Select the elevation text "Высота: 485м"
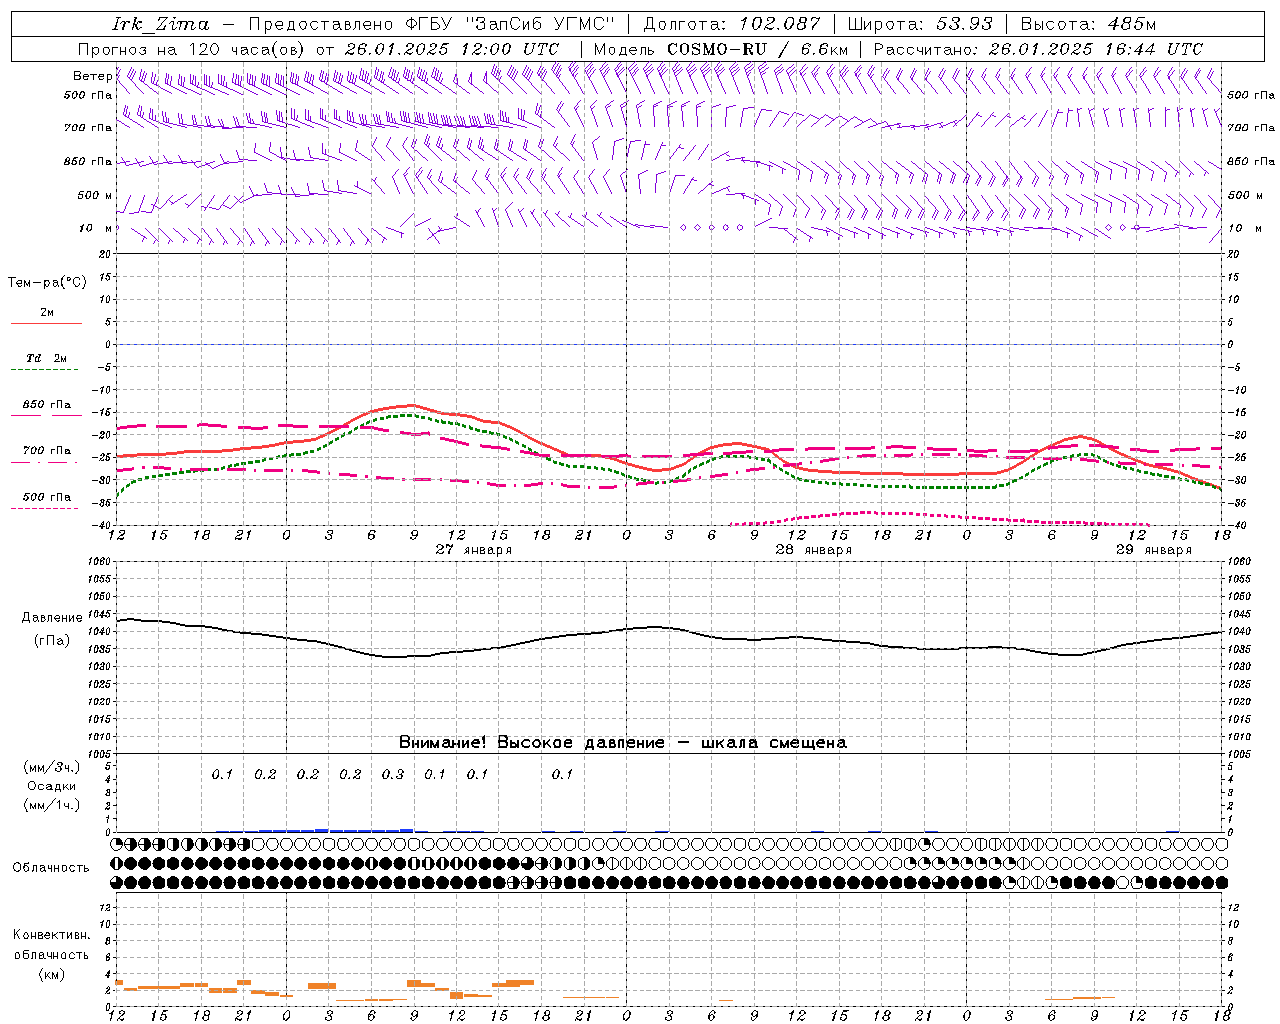 [x=1088, y=24]
